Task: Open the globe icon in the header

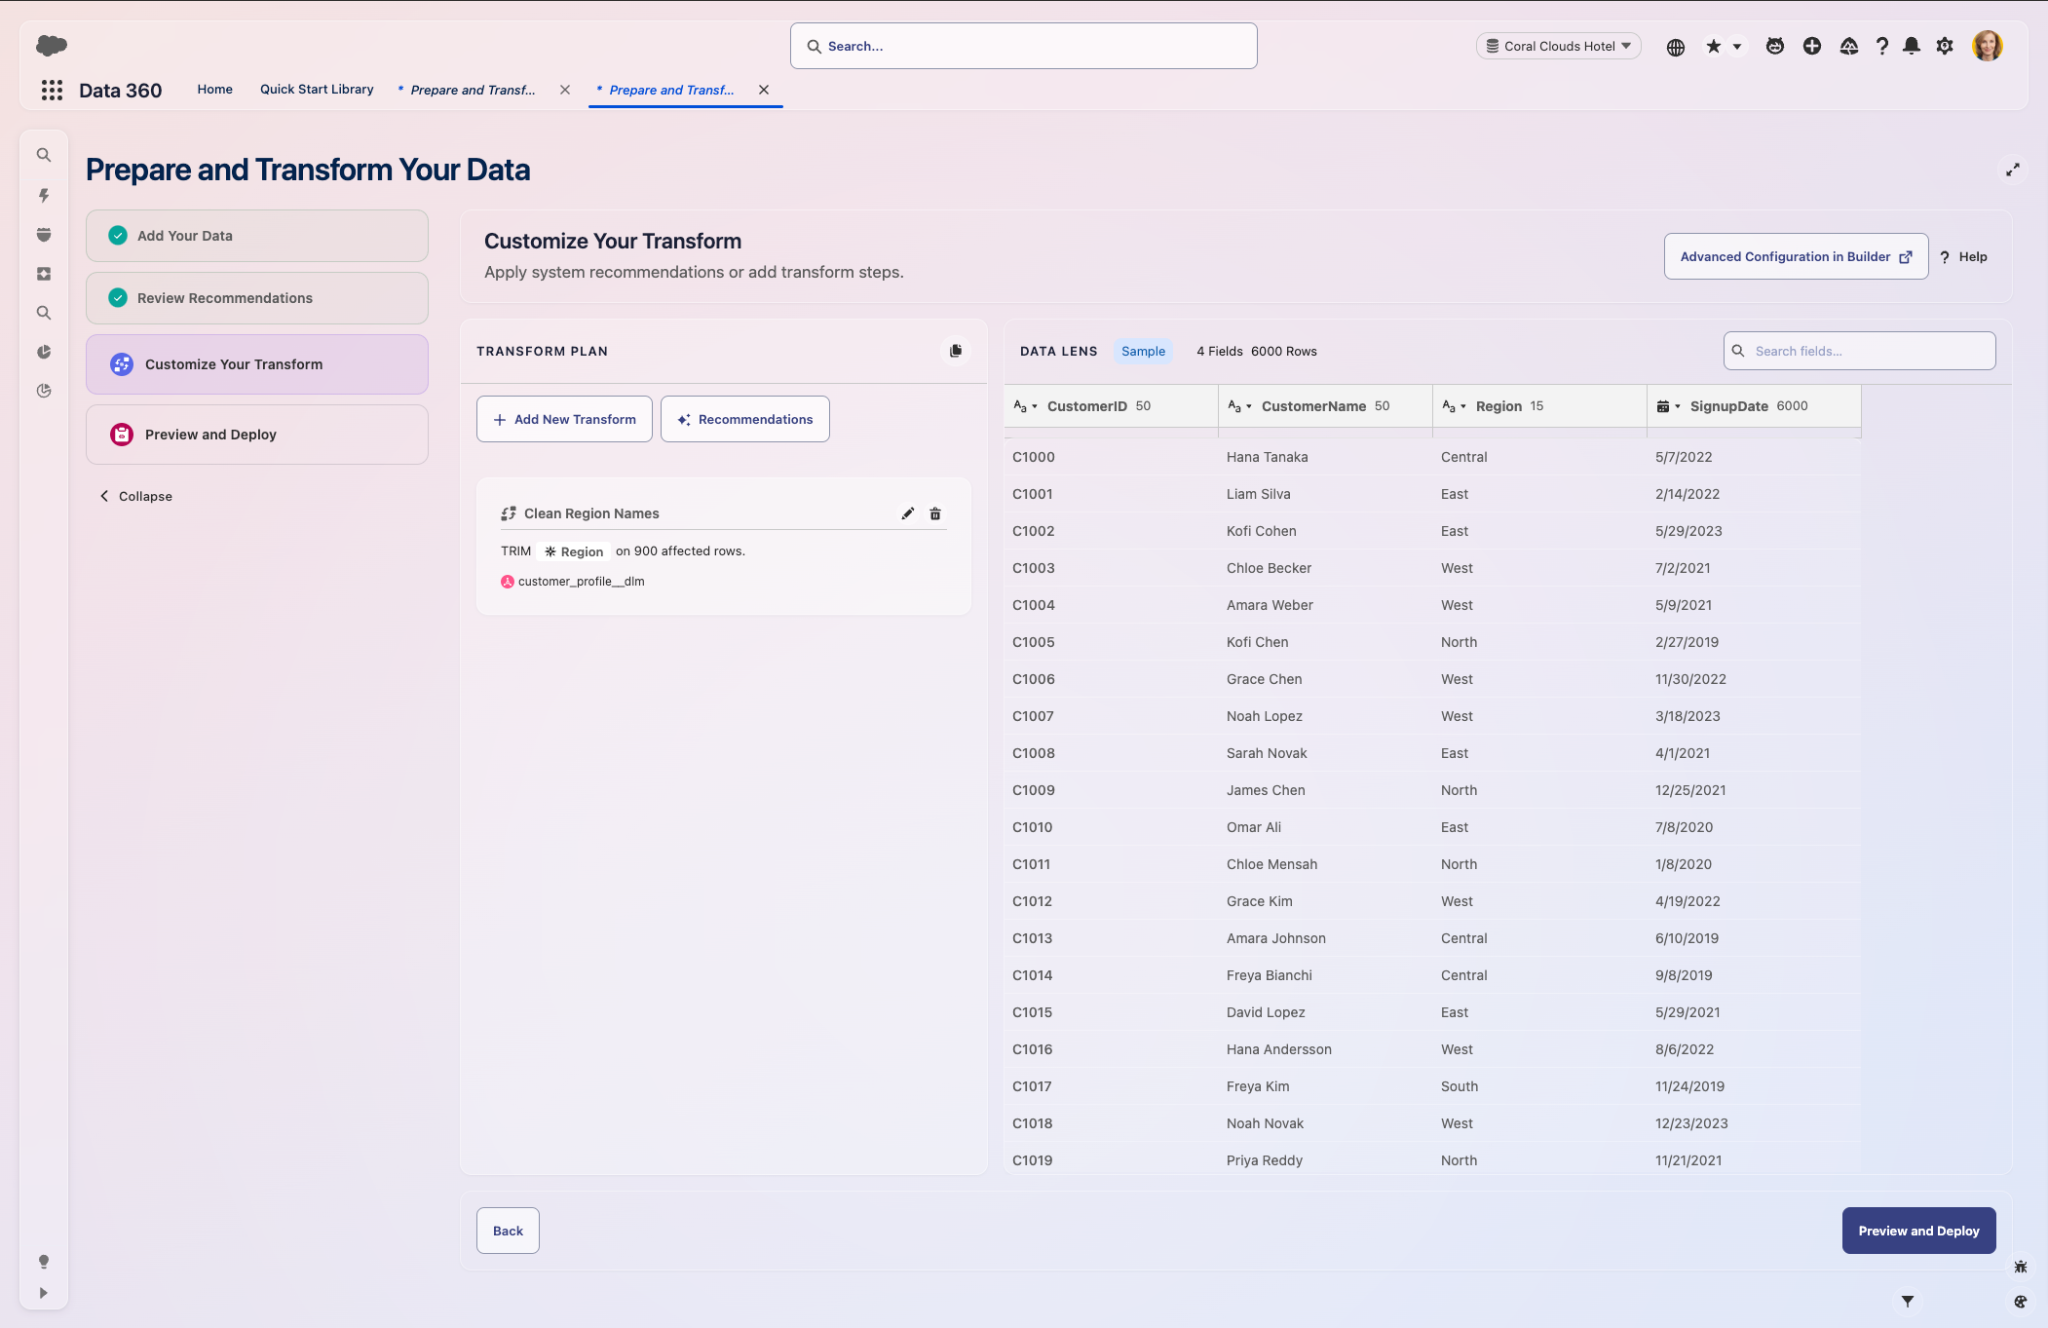Action: [1676, 47]
